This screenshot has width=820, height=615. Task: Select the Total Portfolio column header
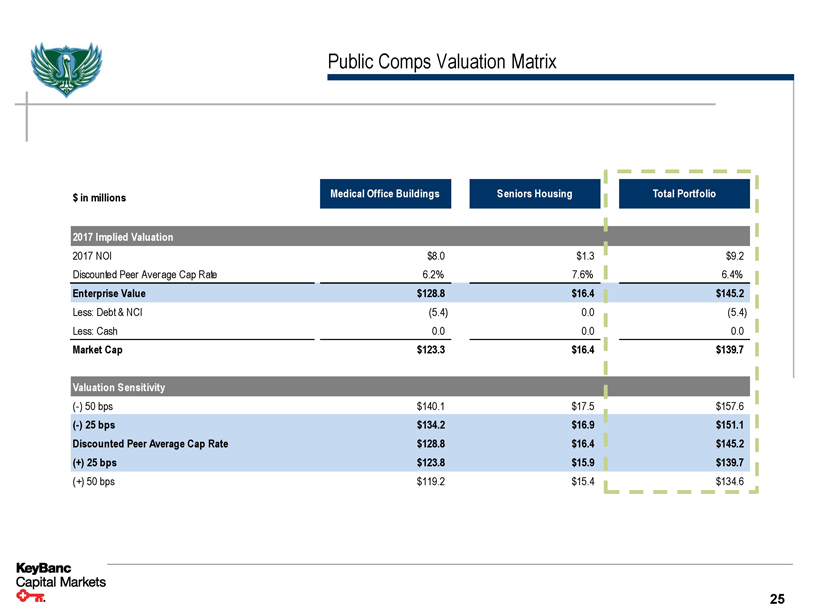pyautogui.click(x=683, y=193)
